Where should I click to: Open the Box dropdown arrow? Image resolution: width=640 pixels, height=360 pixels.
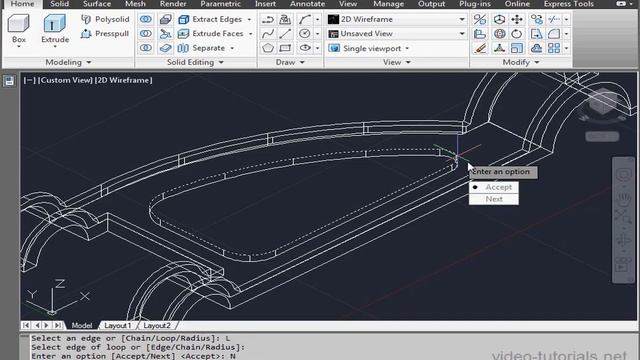pos(19,47)
